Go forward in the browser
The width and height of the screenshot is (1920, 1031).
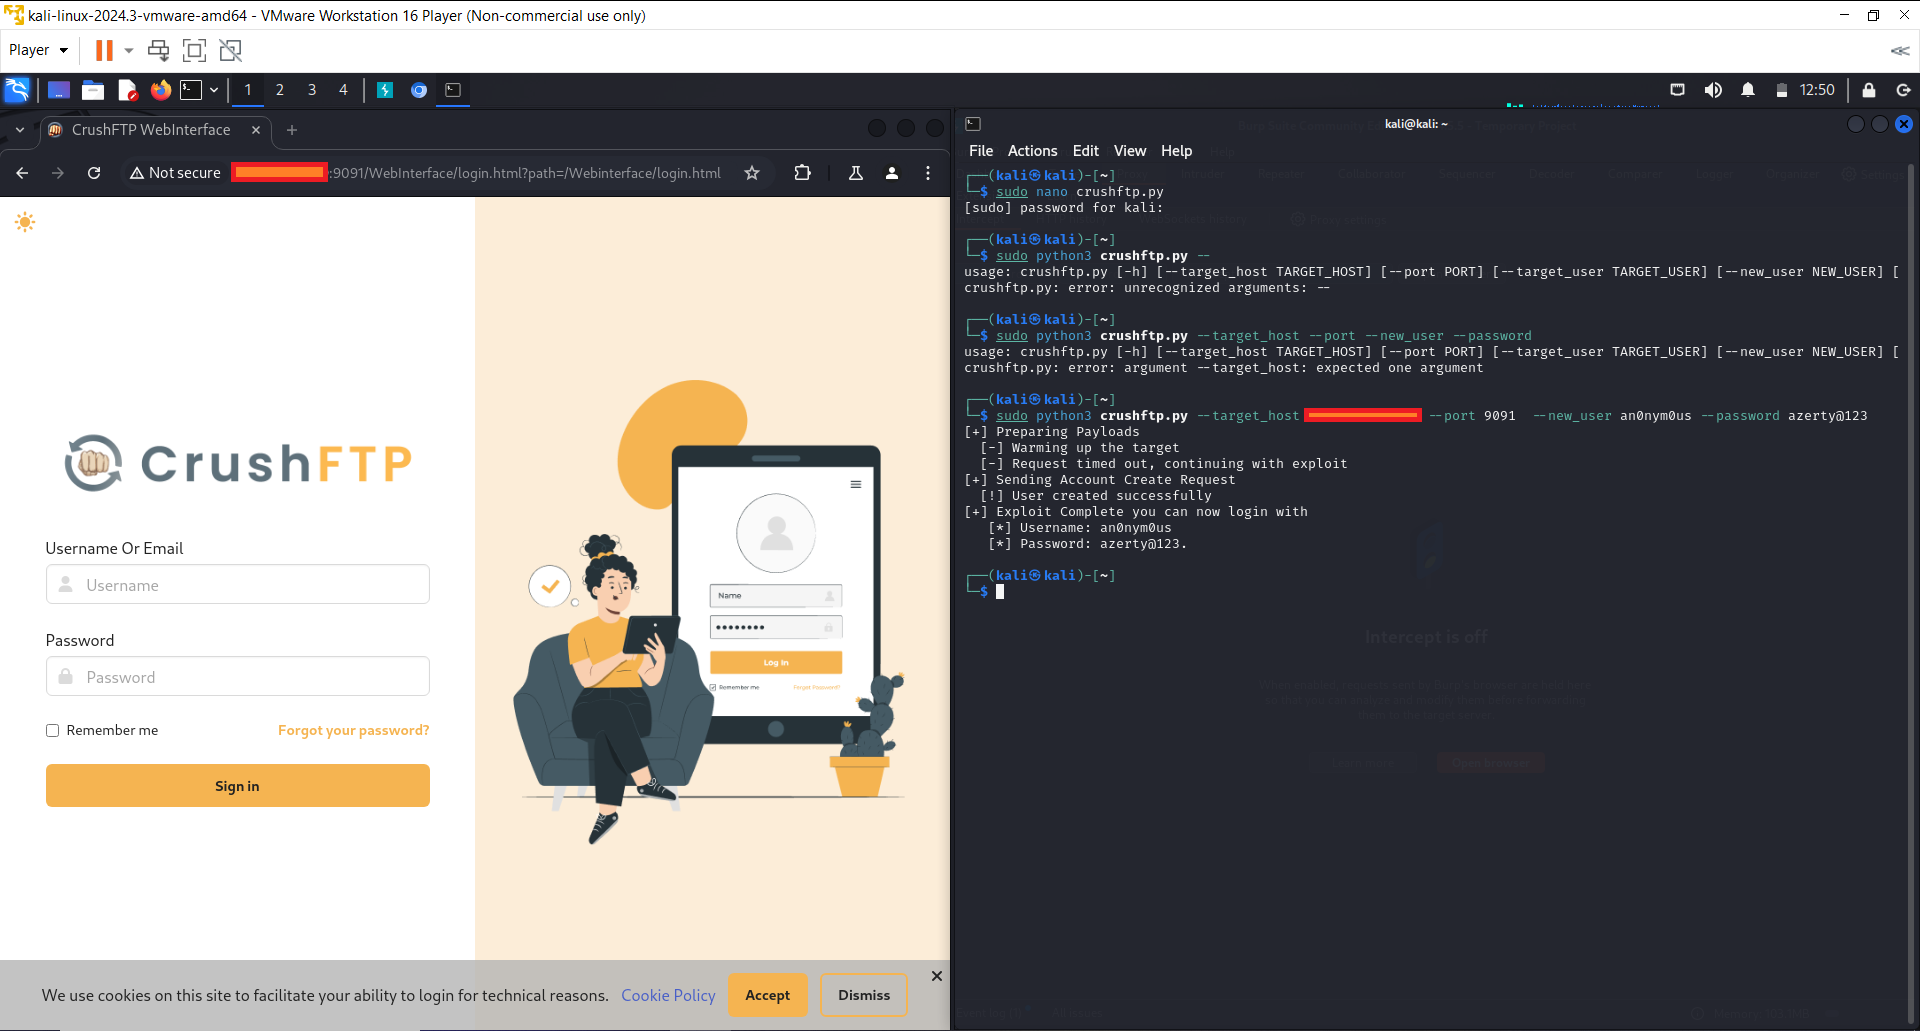58,173
